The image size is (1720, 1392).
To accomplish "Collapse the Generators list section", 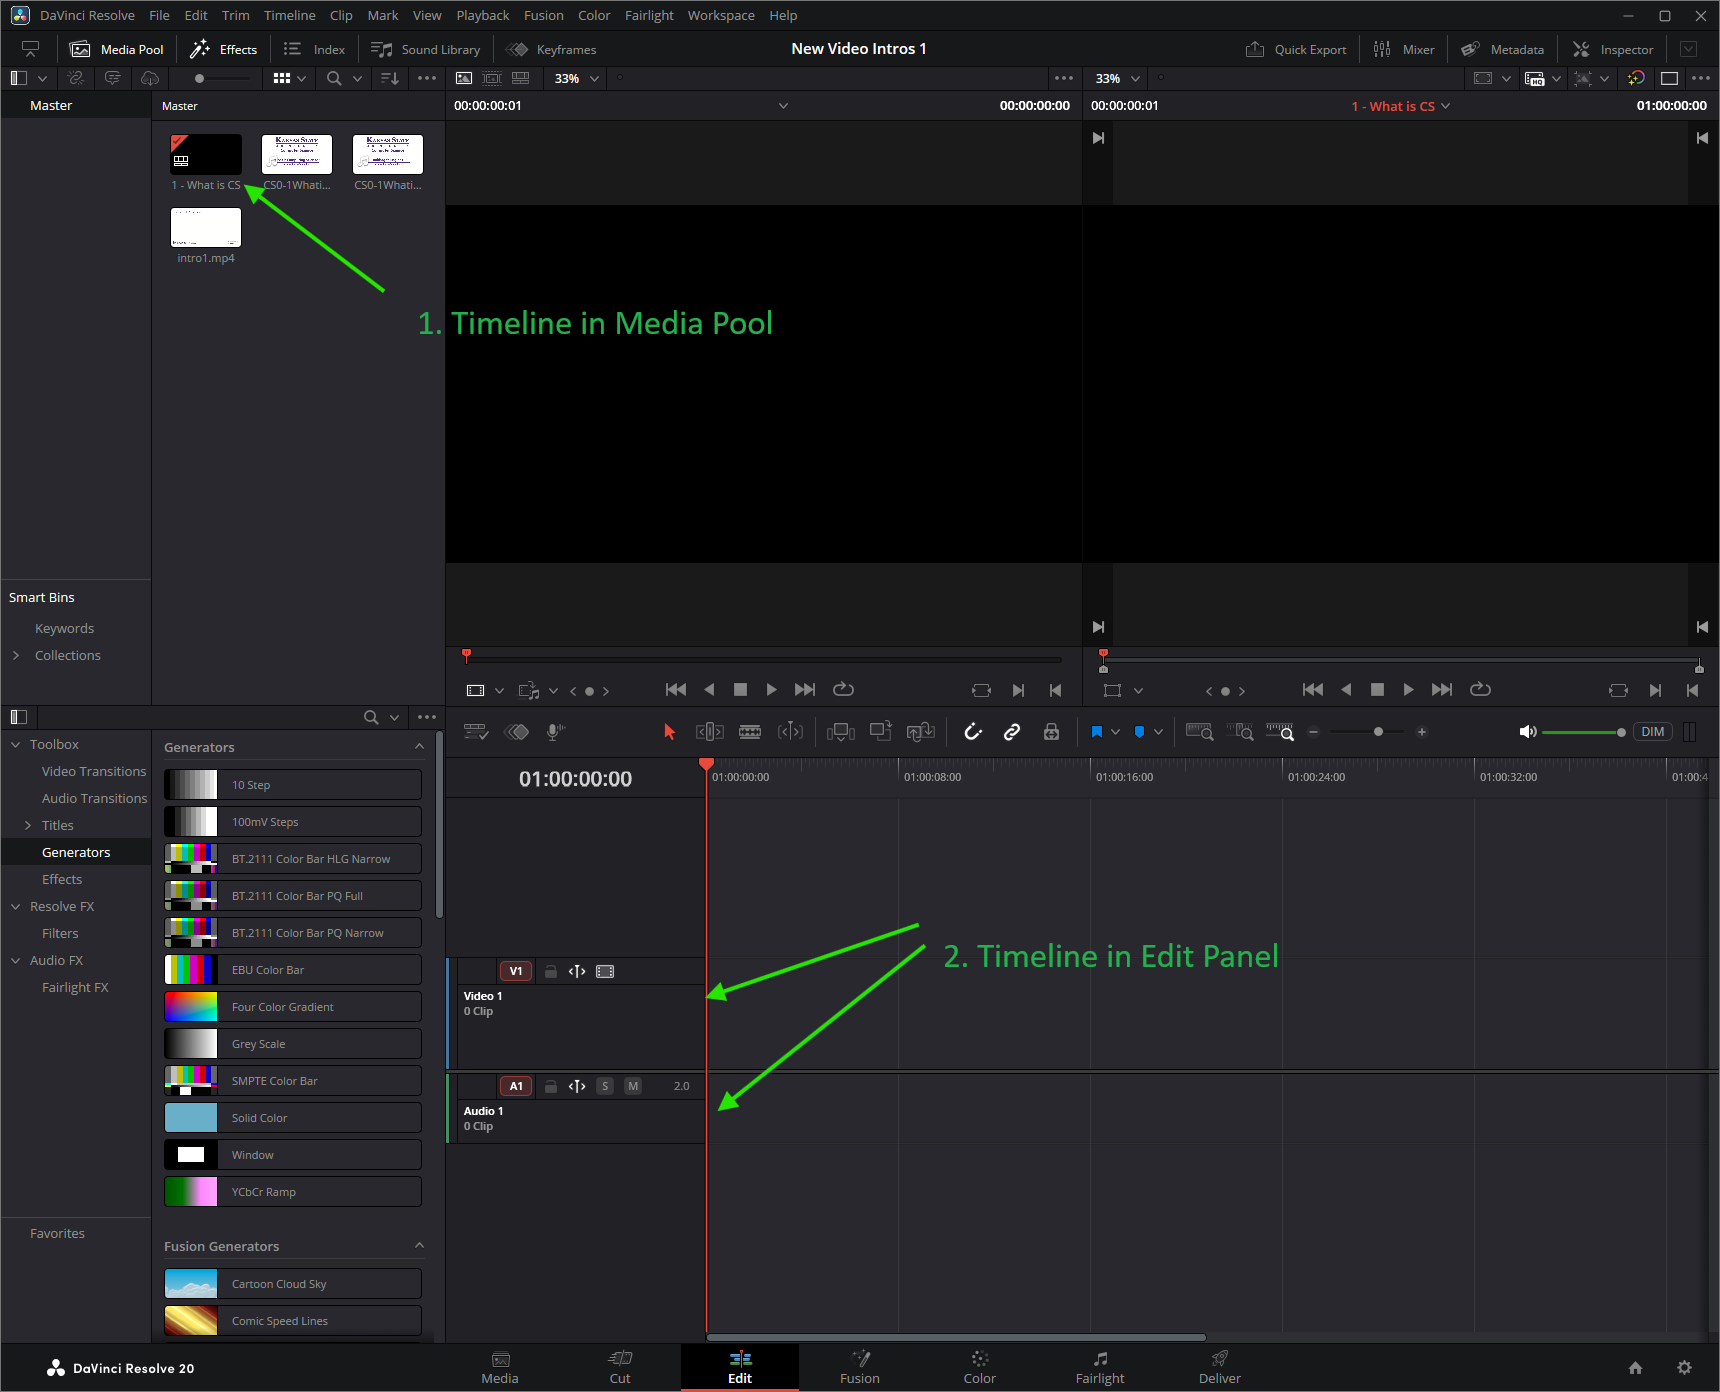I will pyautogui.click(x=419, y=747).
